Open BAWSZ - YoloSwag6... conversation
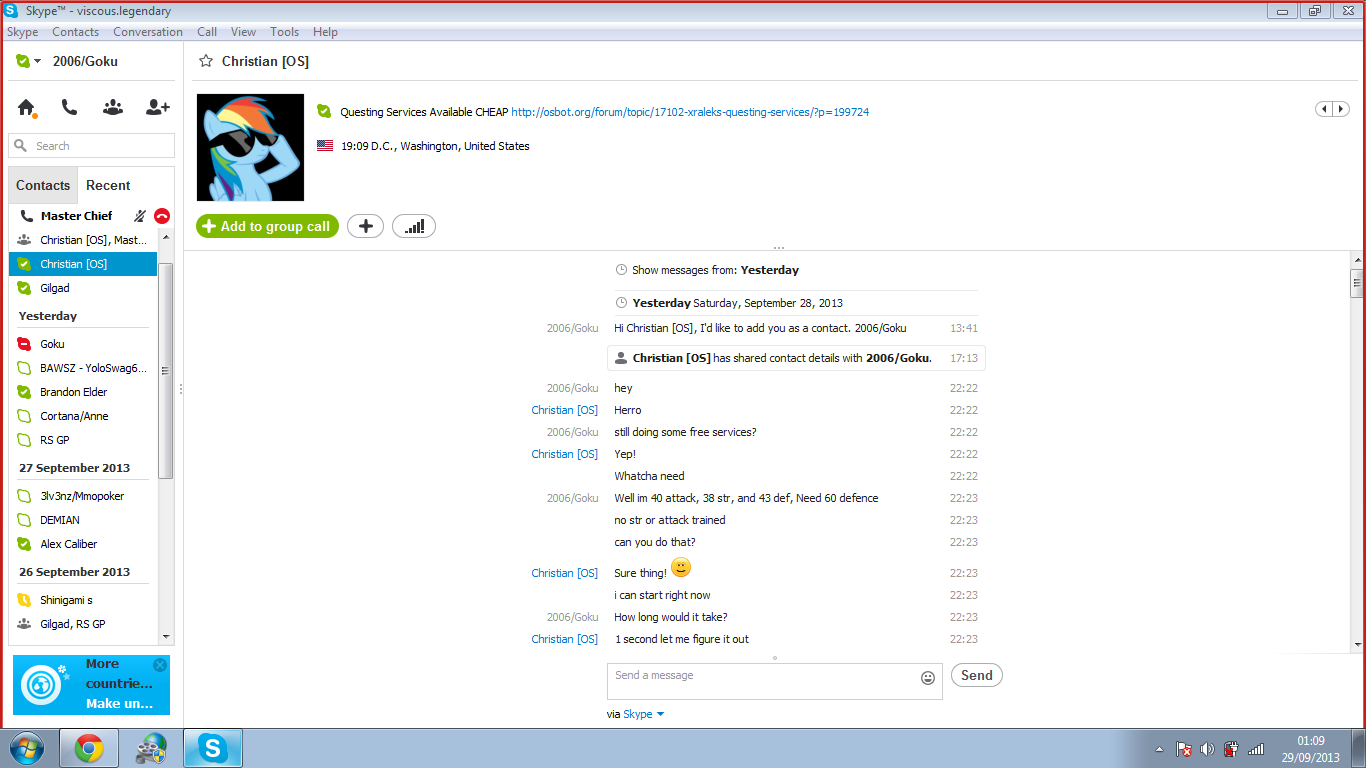This screenshot has width=1366, height=768. point(83,368)
